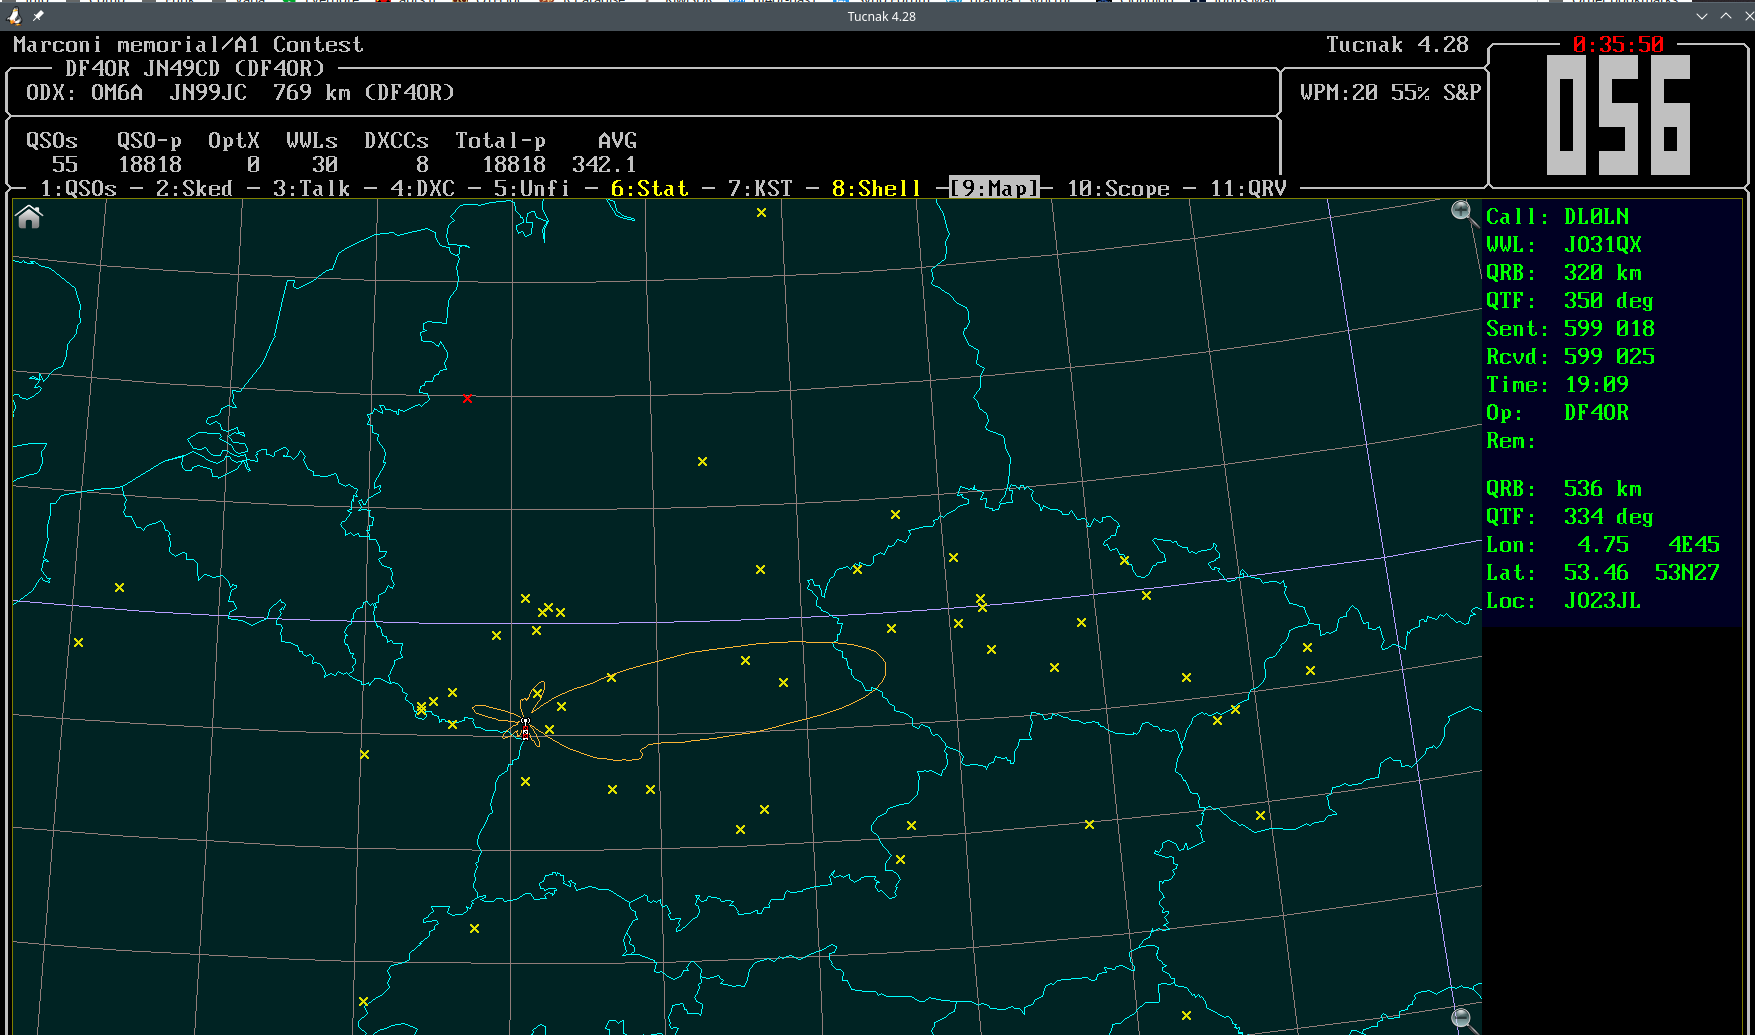Select the northernmost yellow X marker on map

click(x=761, y=213)
